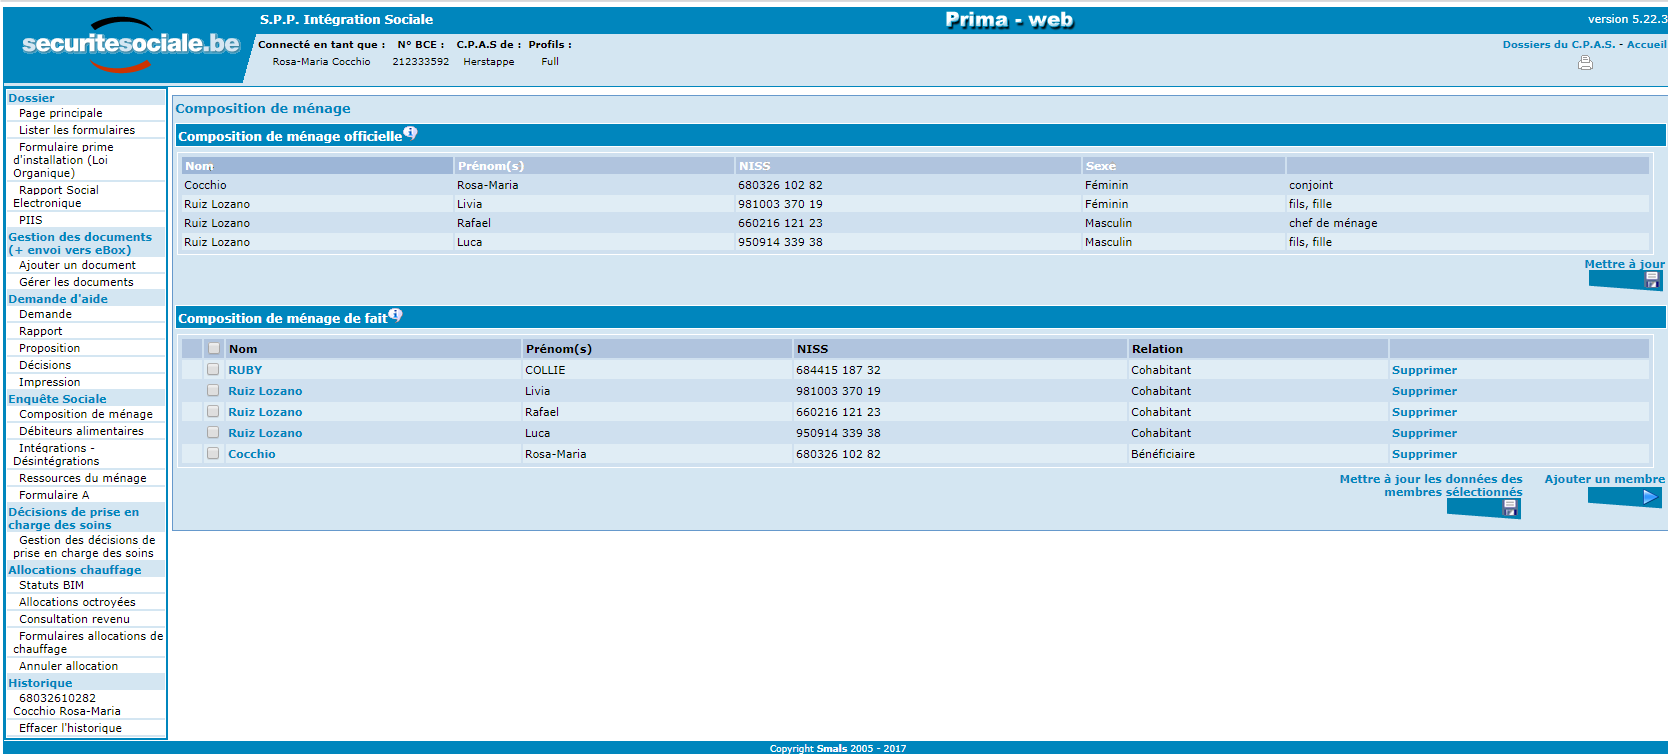
Task: Click the securitesociale.be logo
Action: [130, 44]
